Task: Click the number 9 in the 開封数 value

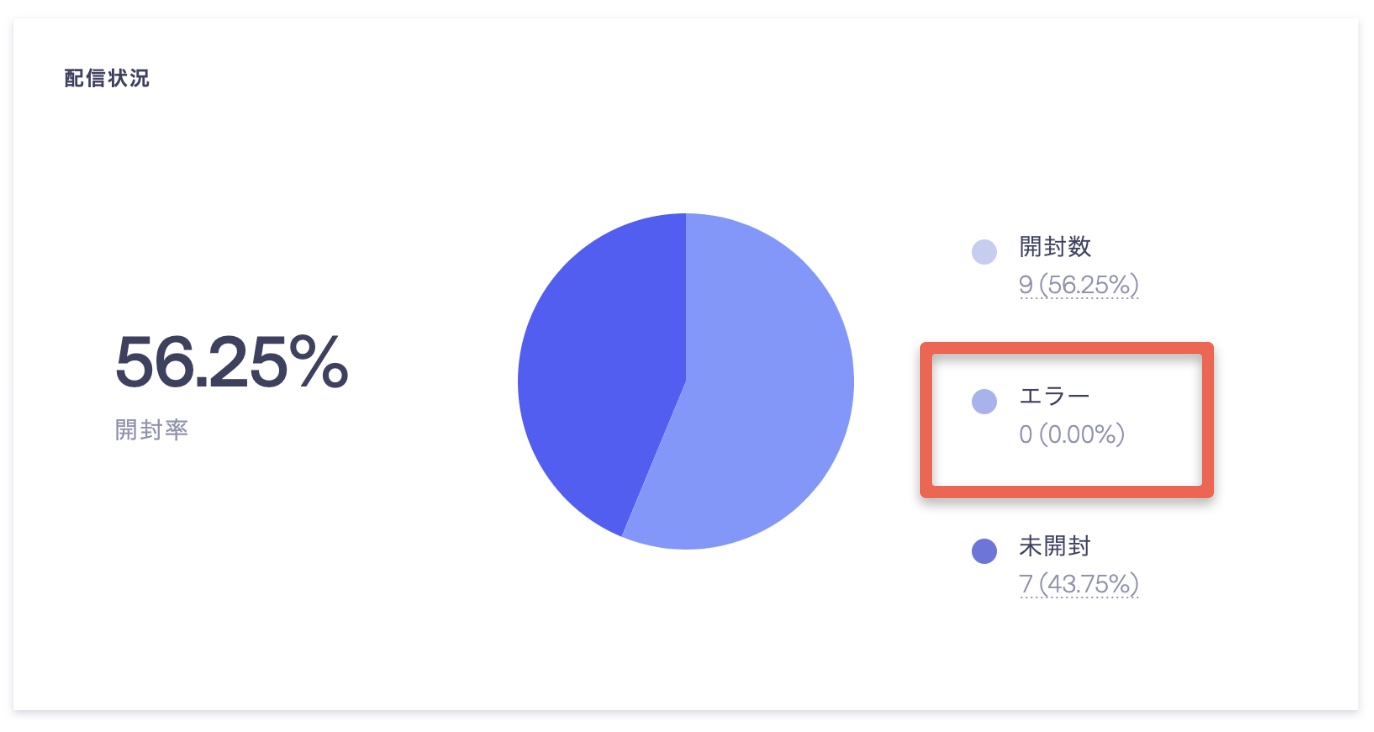Action: pyautogui.click(x=1025, y=286)
